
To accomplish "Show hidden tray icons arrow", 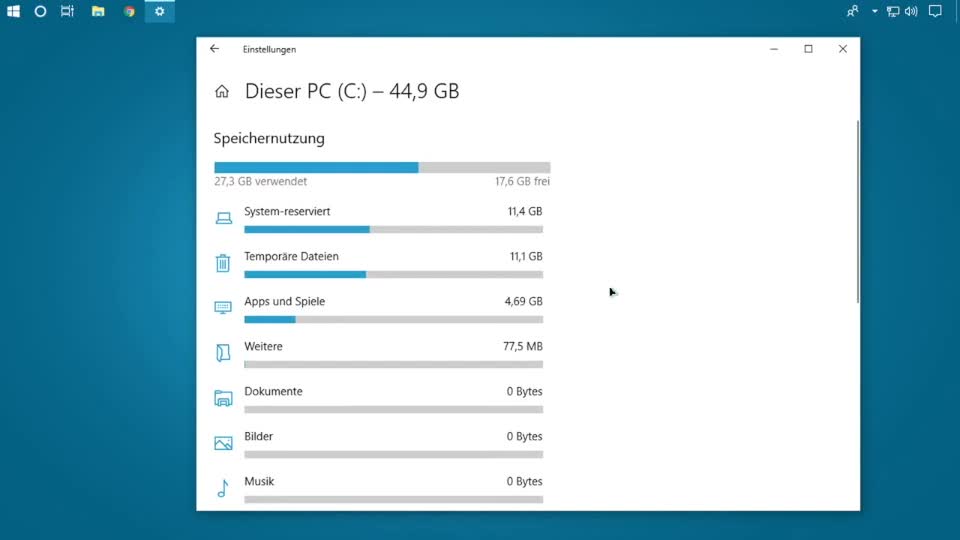I will (x=874, y=11).
